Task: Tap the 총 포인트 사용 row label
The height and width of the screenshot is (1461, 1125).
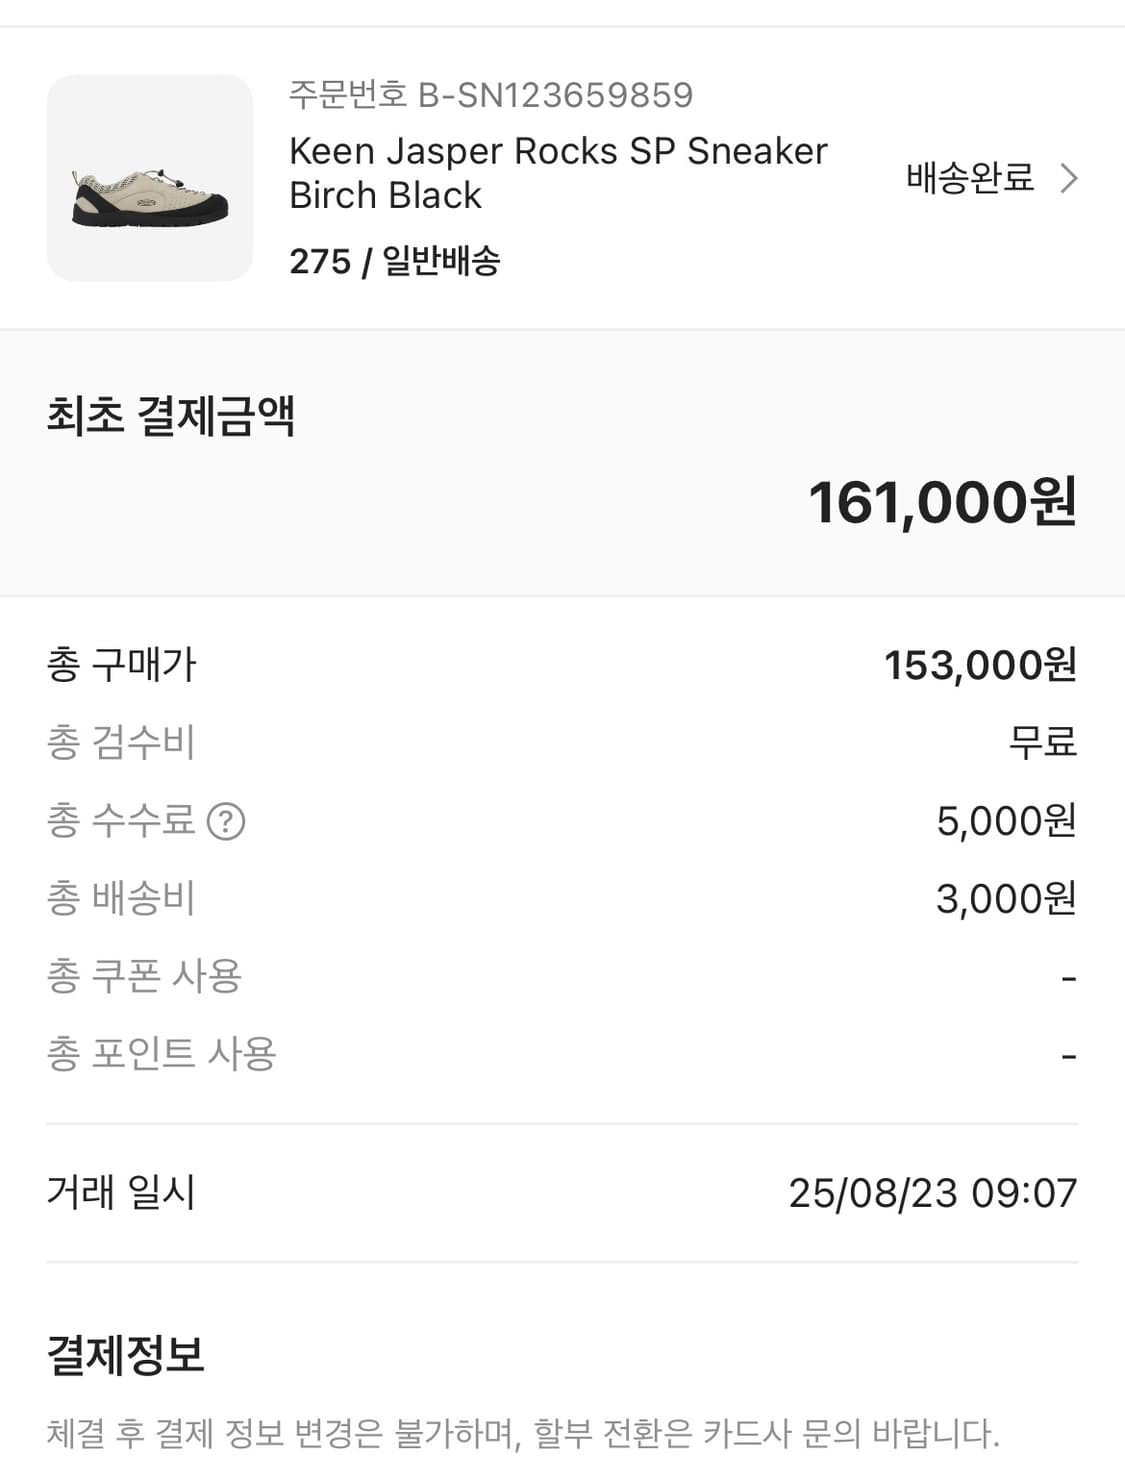Action: tap(161, 1053)
